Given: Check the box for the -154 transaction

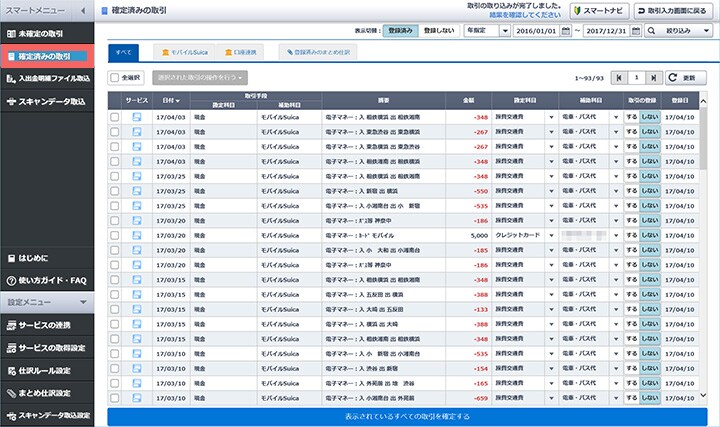Looking at the screenshot, I should pyautogui.click(x=114, y=368).
